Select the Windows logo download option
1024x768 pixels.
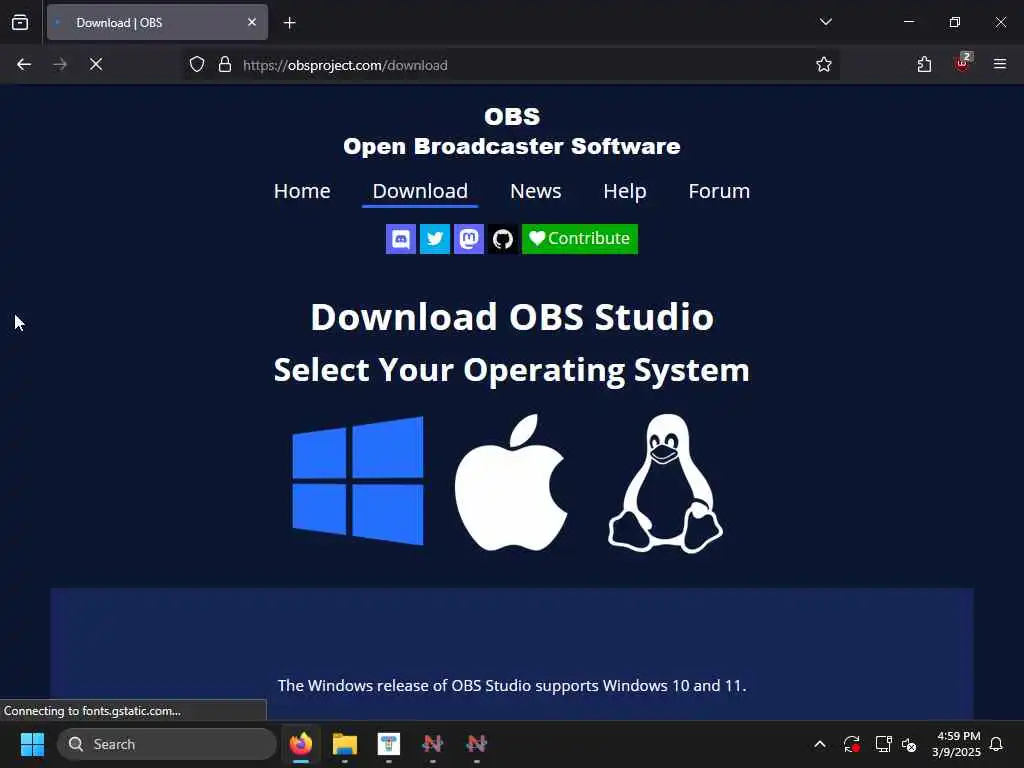358,481
